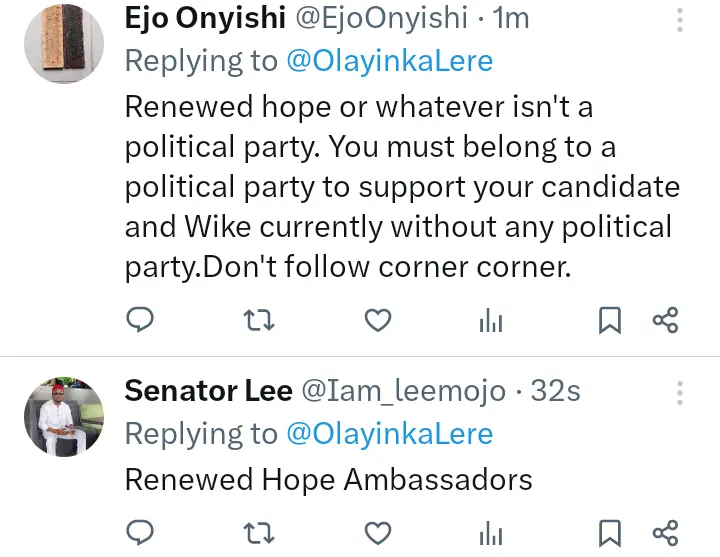Reply to Senator Lee's tweet

pyautogui.click(x=141, y=531)
